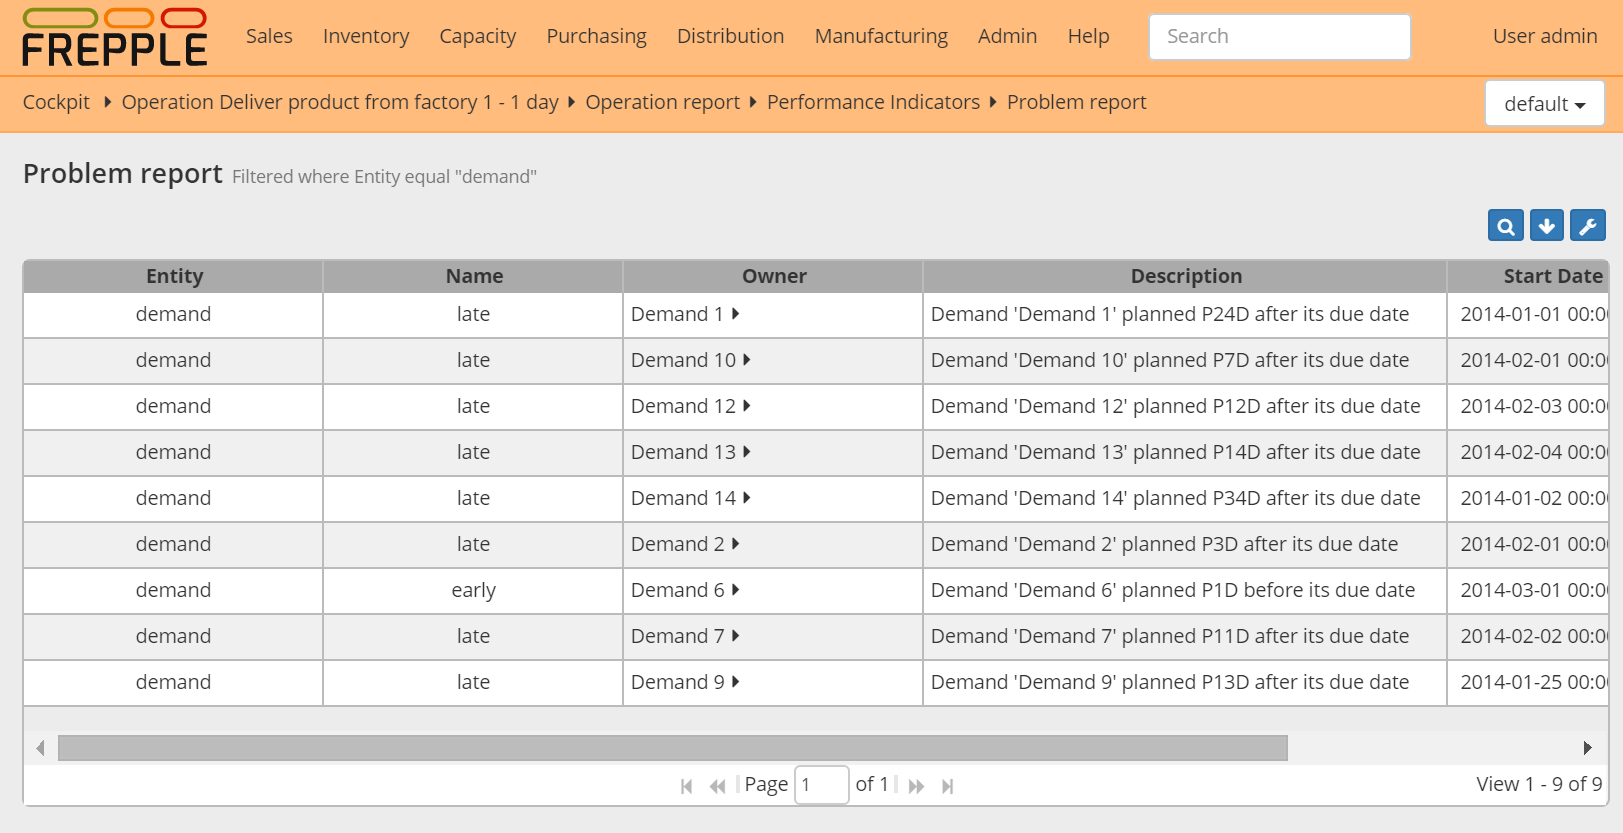Viewport: 1623px width, 833px height.
Task: Select 'Demand 2' planned P3D description cell
Action: point(1185,545)
